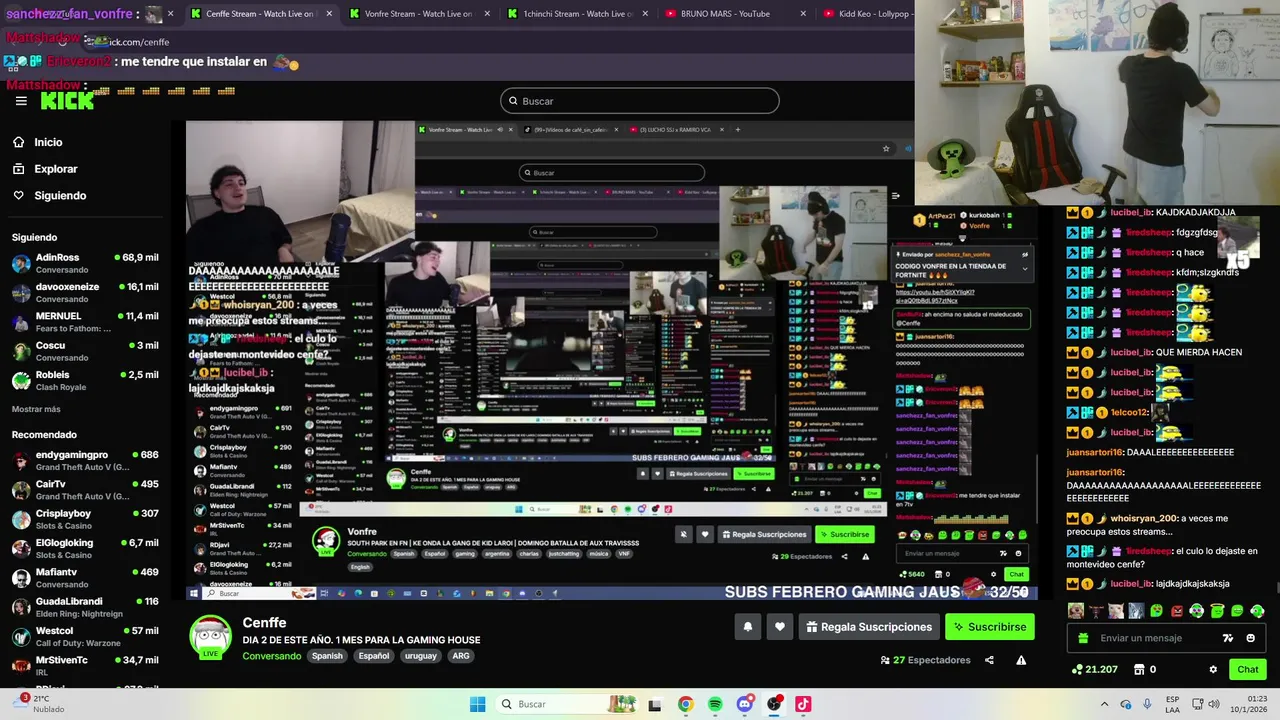Select the uruguay tag

tap(420, 656)
